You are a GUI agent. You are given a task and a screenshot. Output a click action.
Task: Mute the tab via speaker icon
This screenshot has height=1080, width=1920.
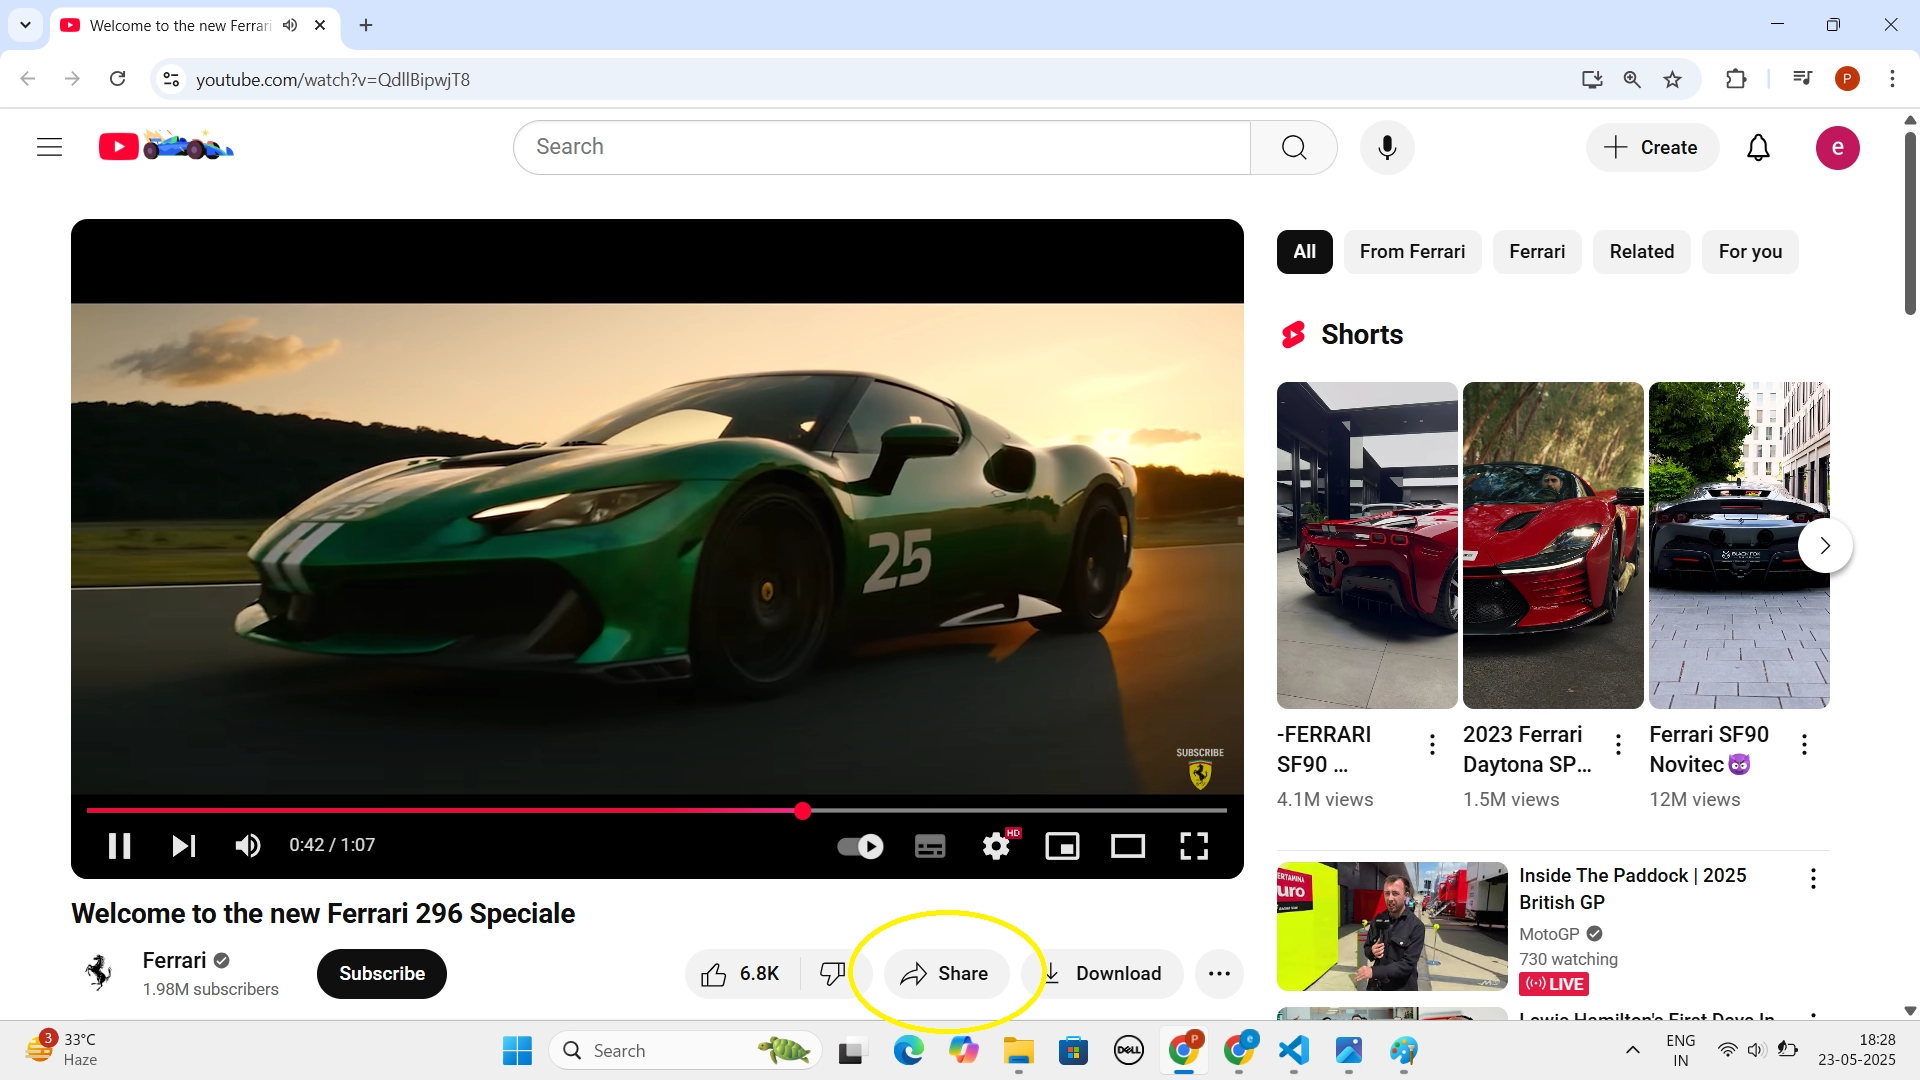[290, 25]
